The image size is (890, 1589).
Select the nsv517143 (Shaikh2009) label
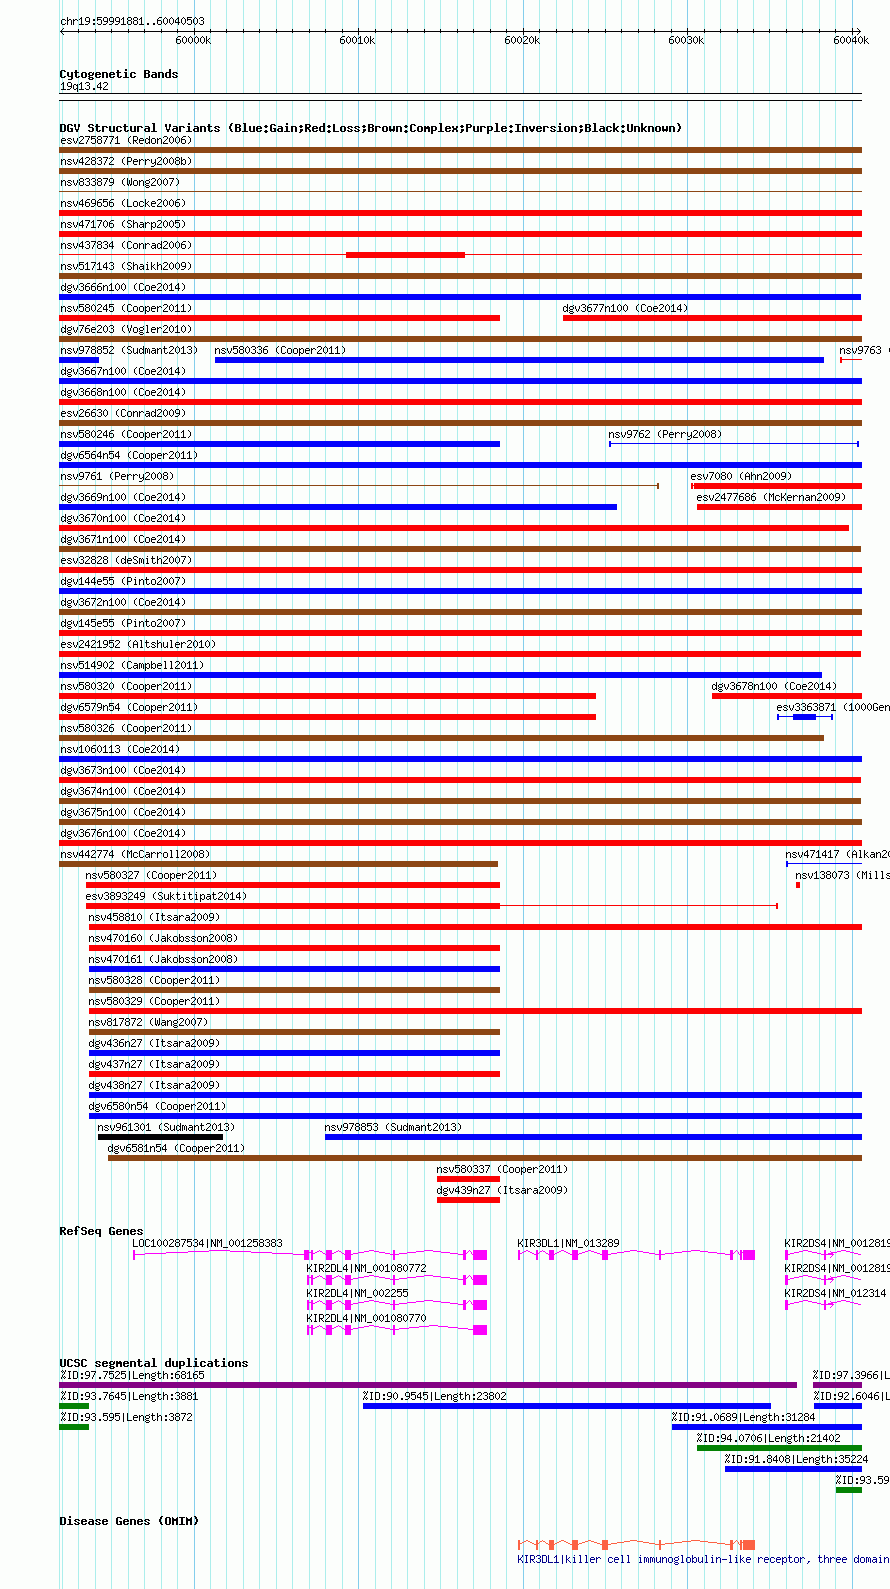point(125,266)
